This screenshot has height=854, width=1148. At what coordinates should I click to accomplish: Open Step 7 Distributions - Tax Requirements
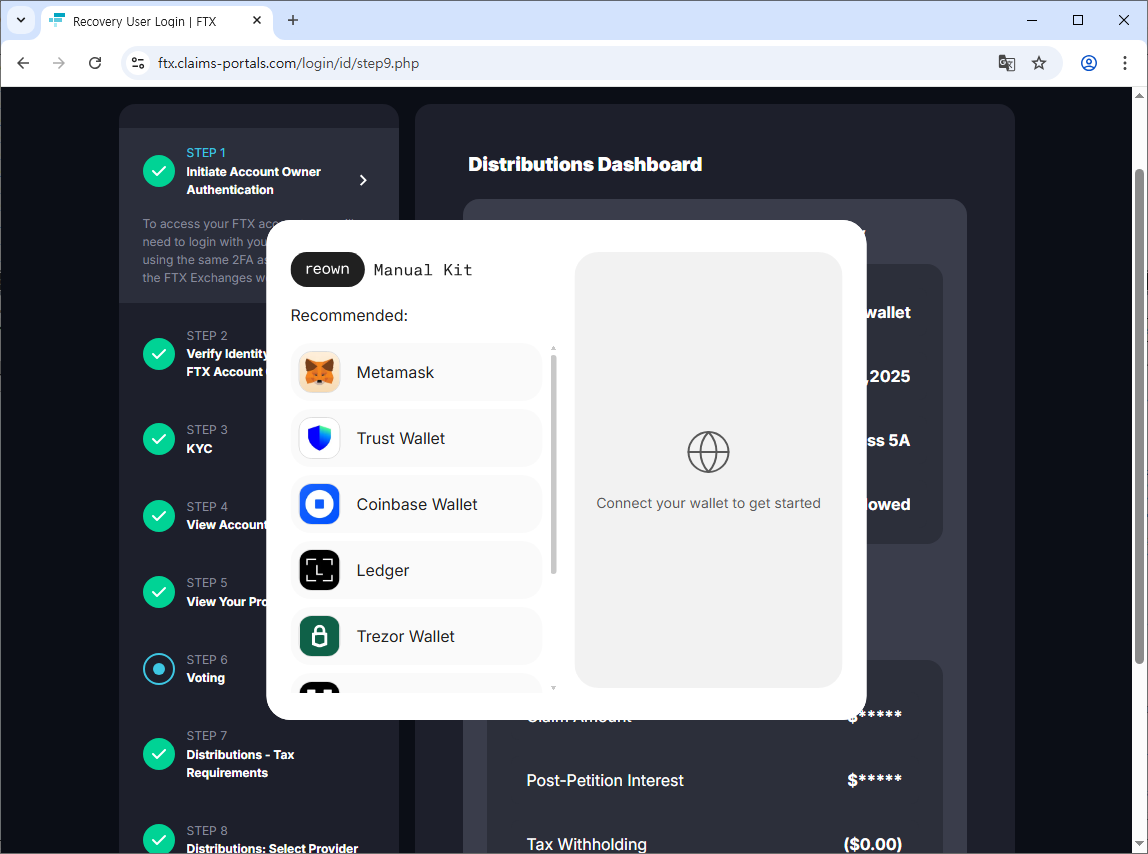click(x=240, y=754)
